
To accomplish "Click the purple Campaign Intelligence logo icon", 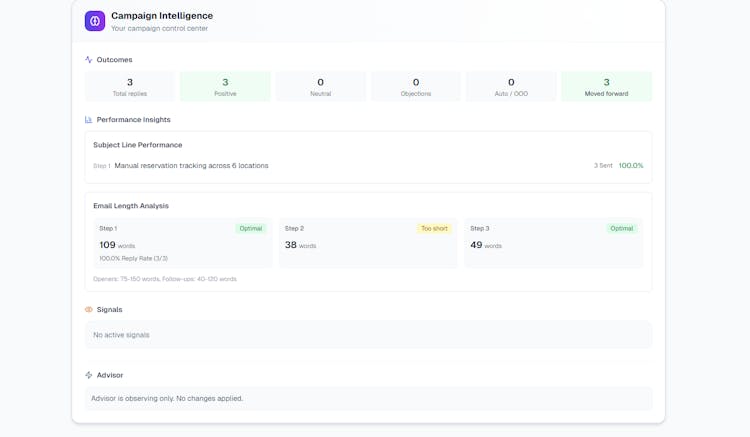I will [95, 21].
